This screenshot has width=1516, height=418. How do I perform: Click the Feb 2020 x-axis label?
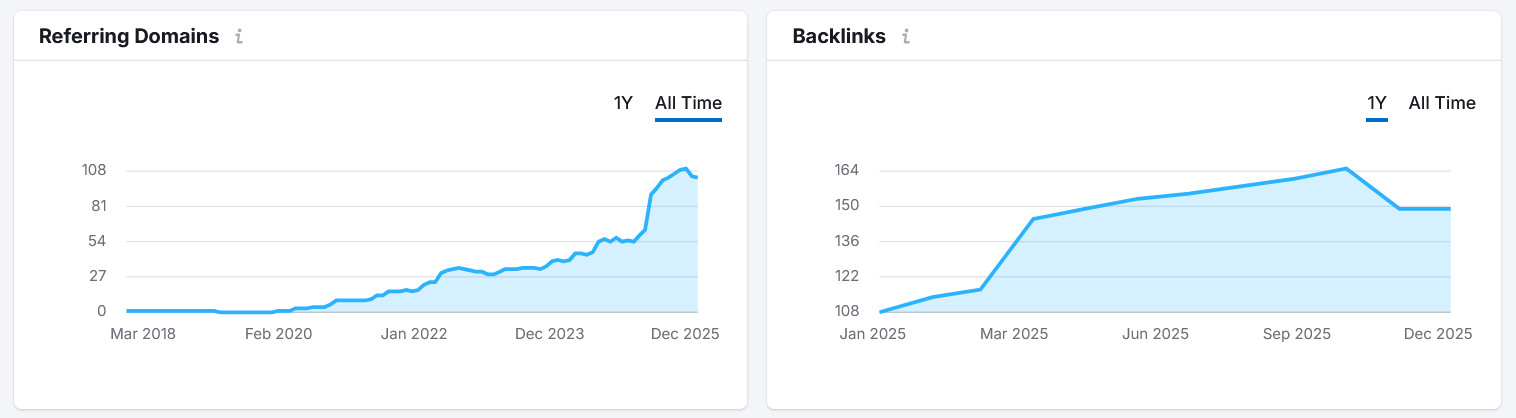click(x=280, y=334)
